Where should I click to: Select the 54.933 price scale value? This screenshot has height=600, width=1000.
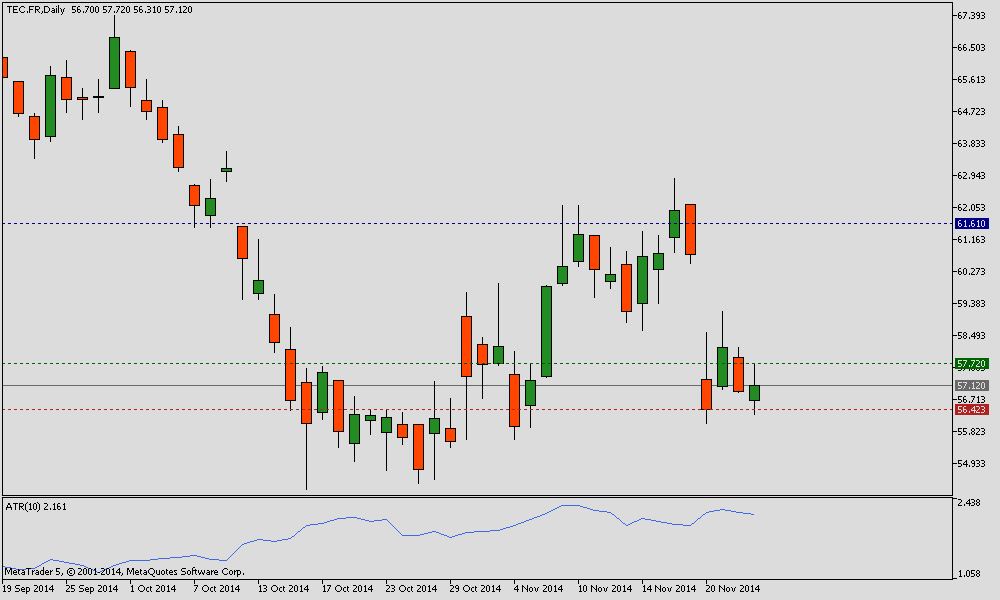point(971,464)
